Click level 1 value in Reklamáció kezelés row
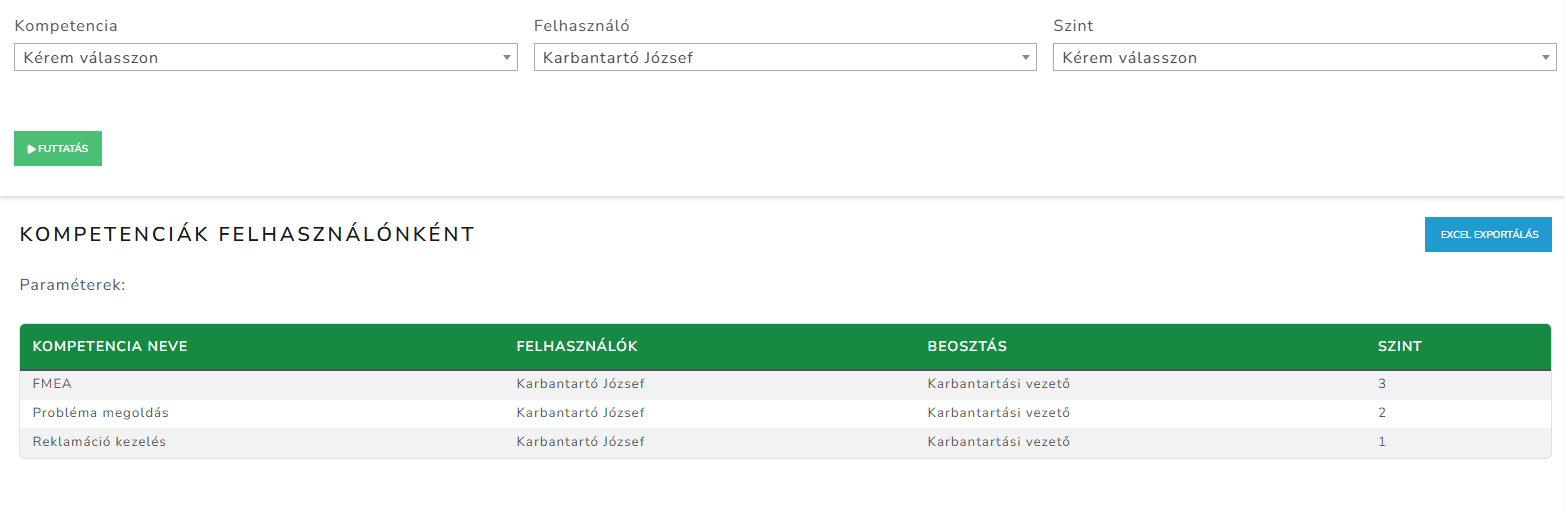 point(1382,441)
